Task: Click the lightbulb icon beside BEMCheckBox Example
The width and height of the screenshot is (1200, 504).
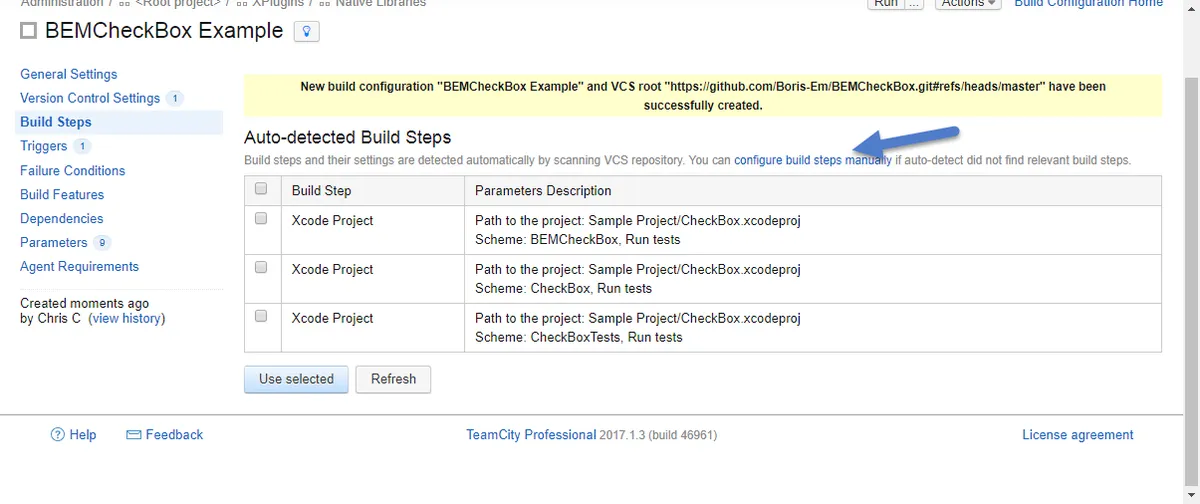Action: coord(306,31)
